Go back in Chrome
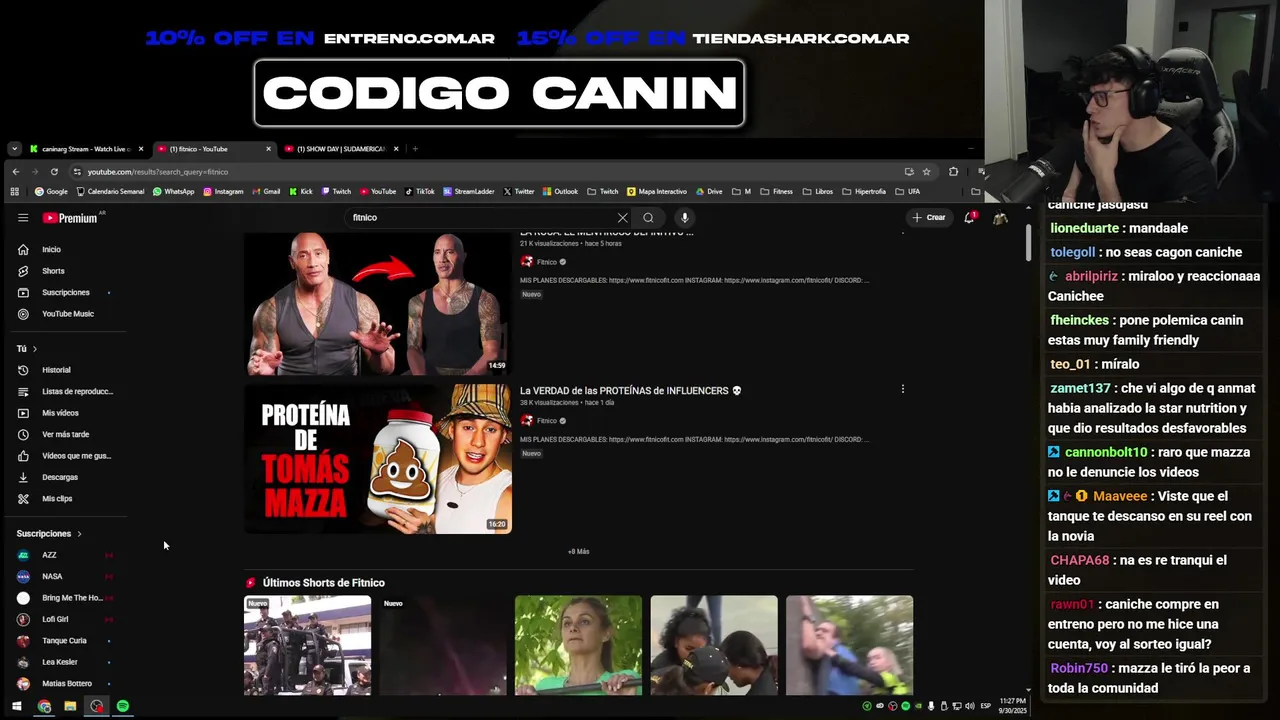 [x=16, y=171]
